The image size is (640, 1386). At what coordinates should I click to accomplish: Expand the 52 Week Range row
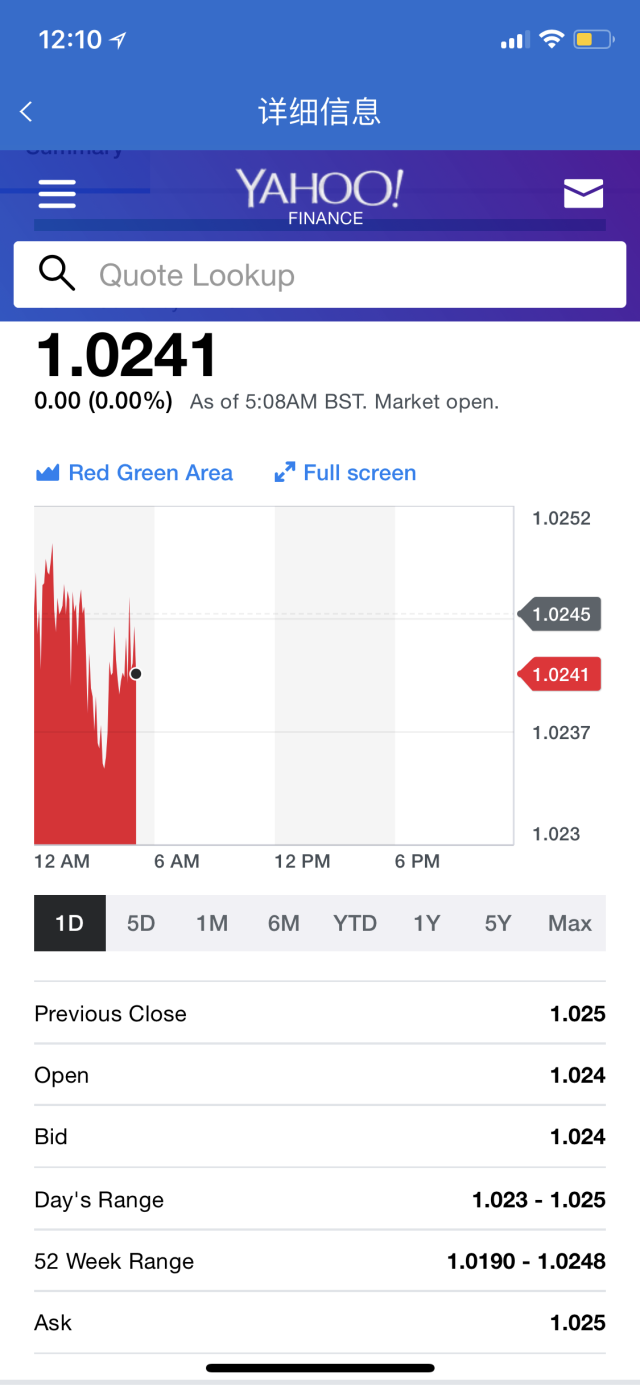pyautogui.click(x=320, y=1261)
